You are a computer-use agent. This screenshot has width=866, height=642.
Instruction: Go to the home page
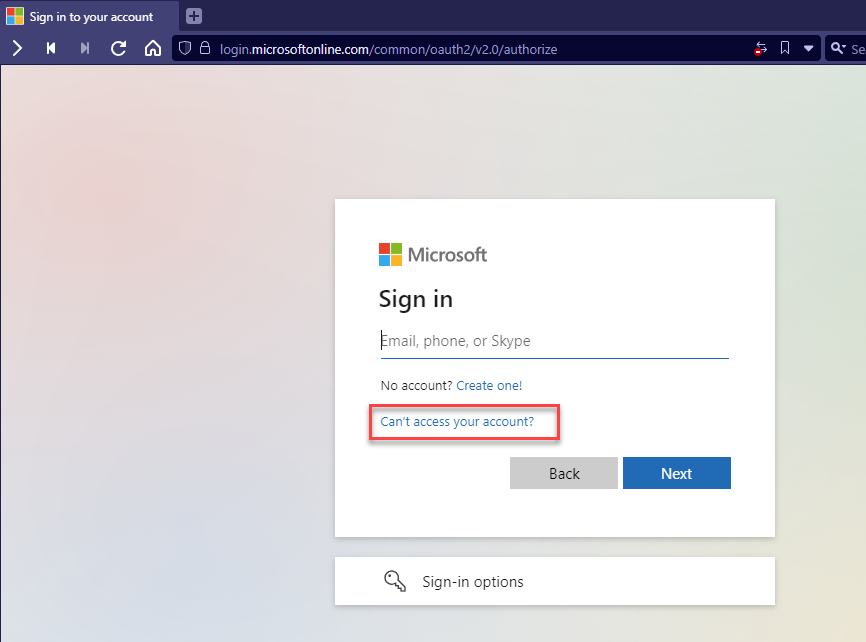pos(153,49)
